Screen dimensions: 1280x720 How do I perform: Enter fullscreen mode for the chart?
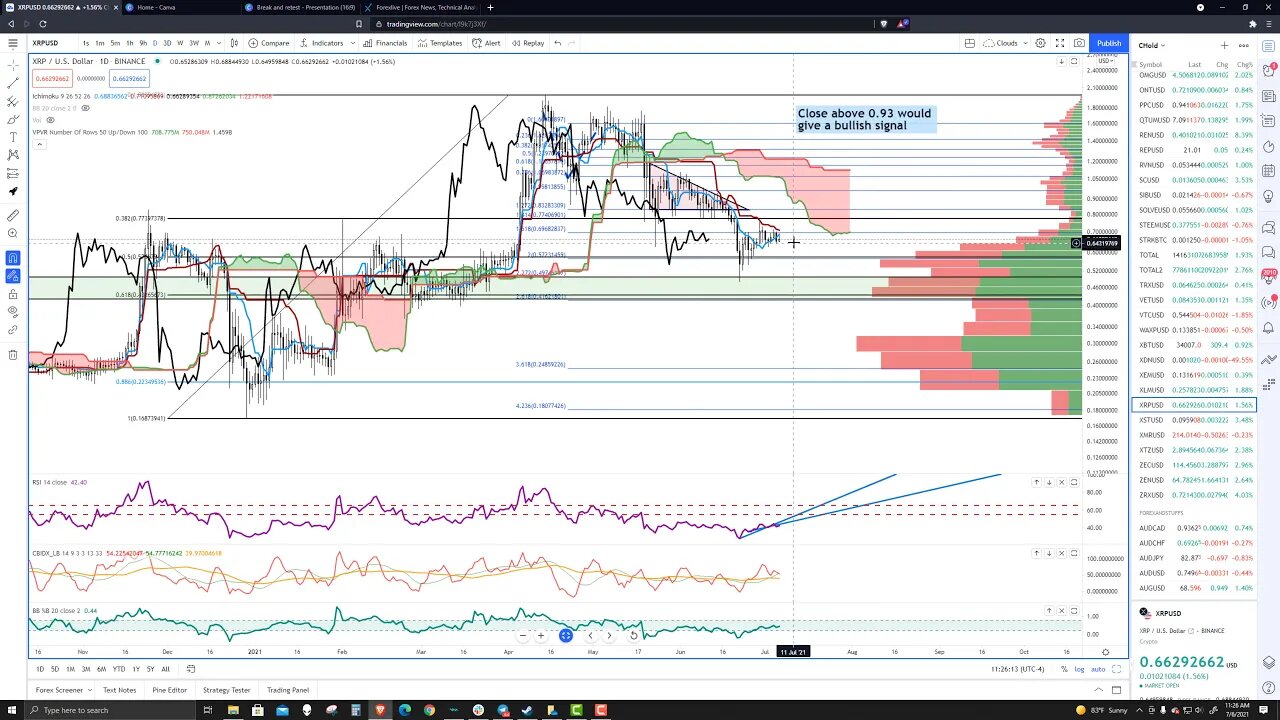click(1060, 43)
